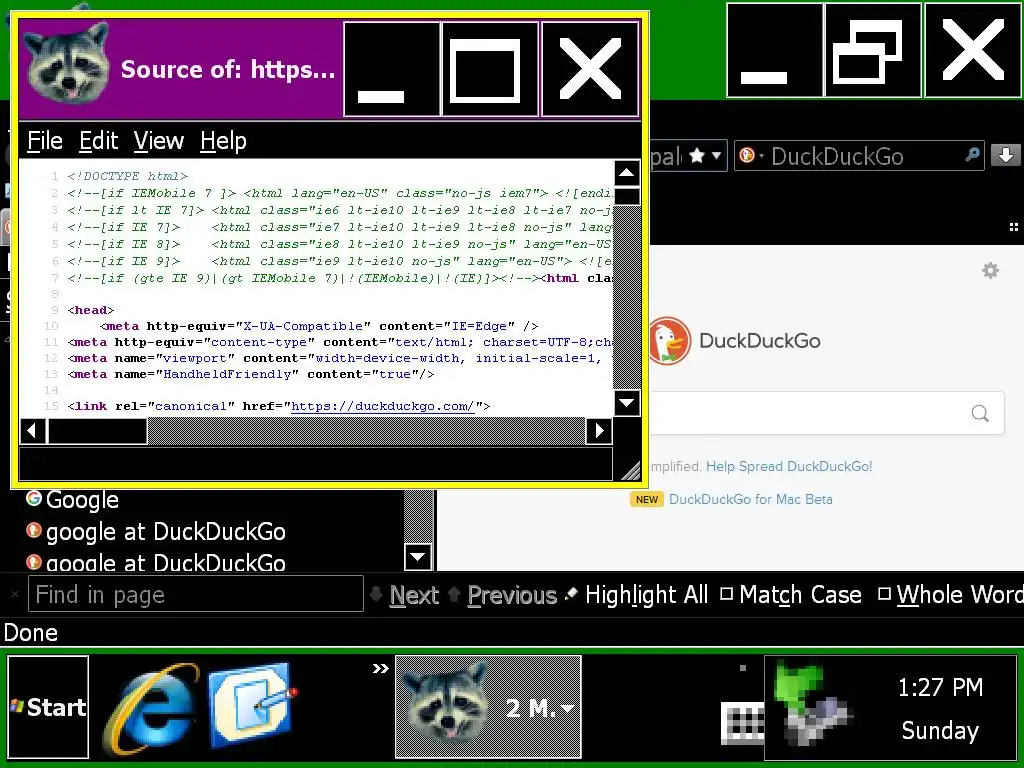Screen dimensions: 1024x768
Task: Open the DuckDuckGo page settings gear
Action: pos(991,270)
